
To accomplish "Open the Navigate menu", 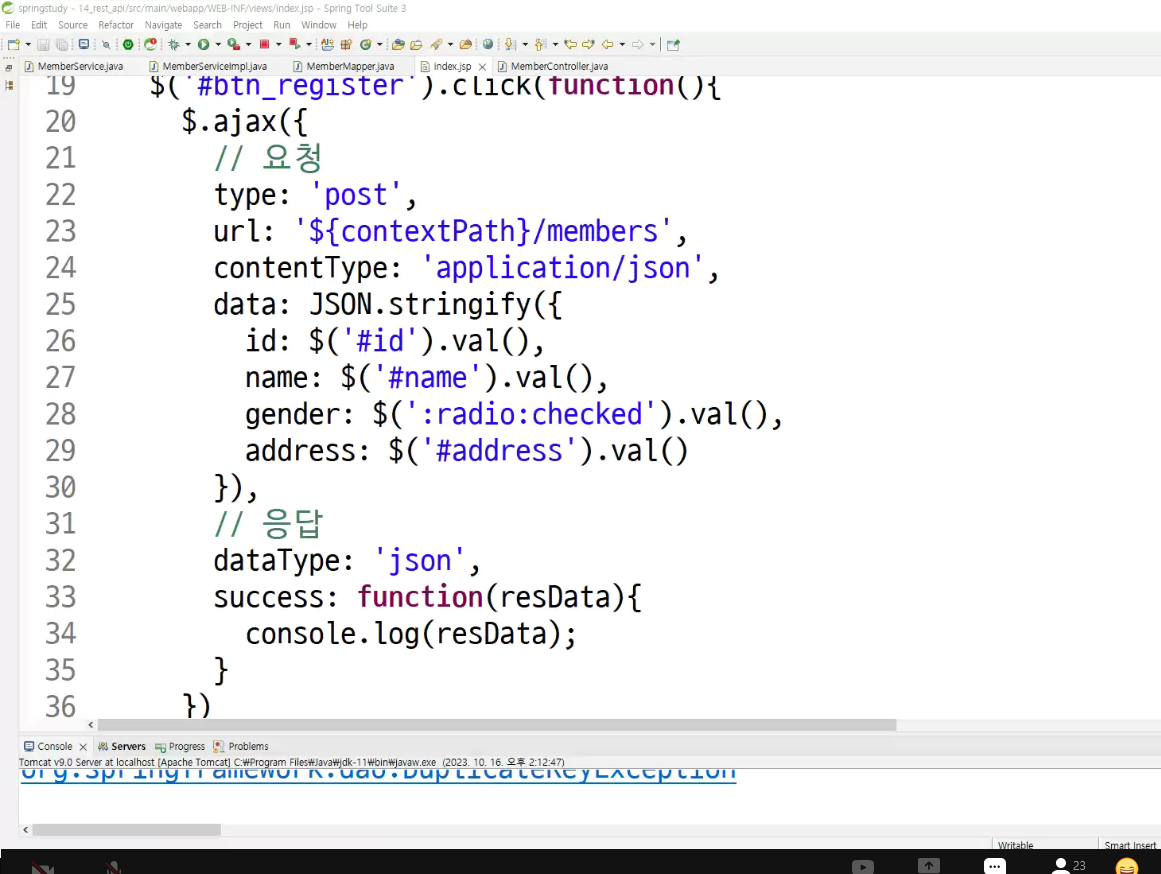I will pos(163,24).
